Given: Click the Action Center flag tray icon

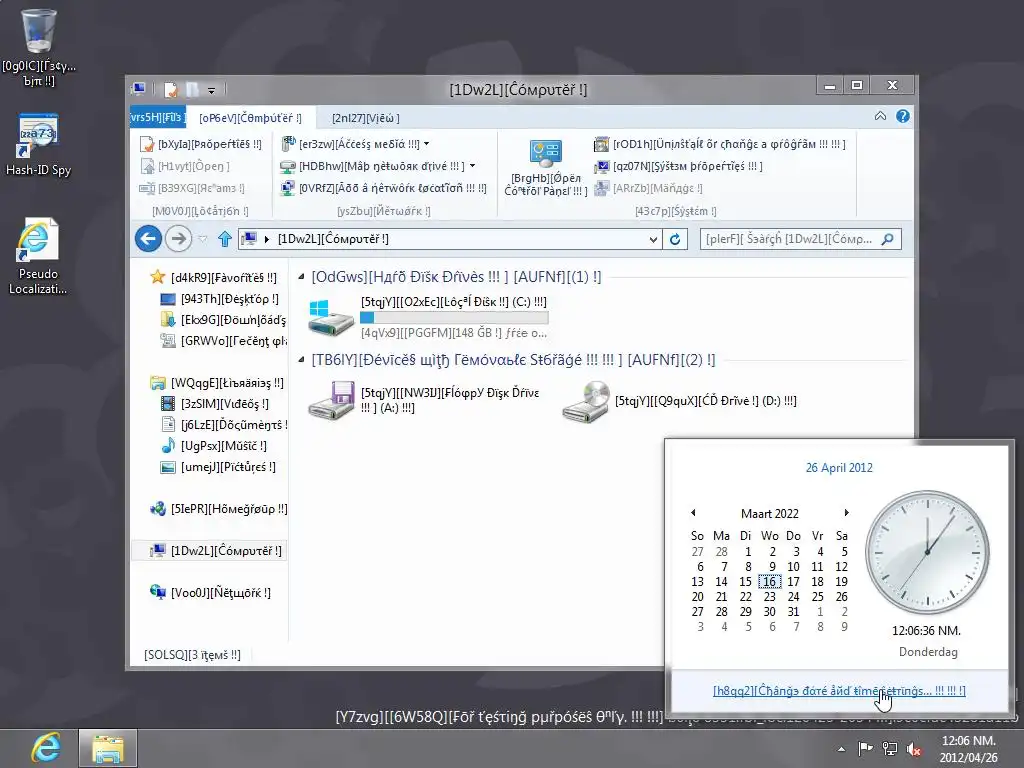Looking at the screenshot, I should [x=865, y=749].
